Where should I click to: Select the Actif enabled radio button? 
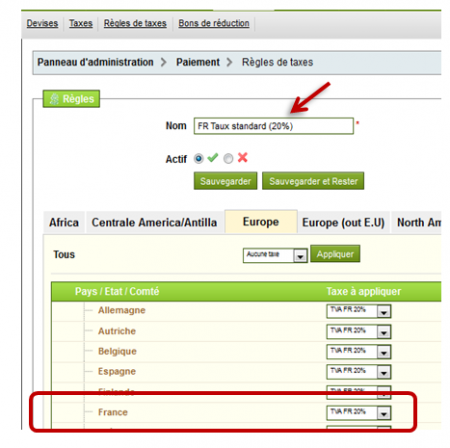point(199,159)
